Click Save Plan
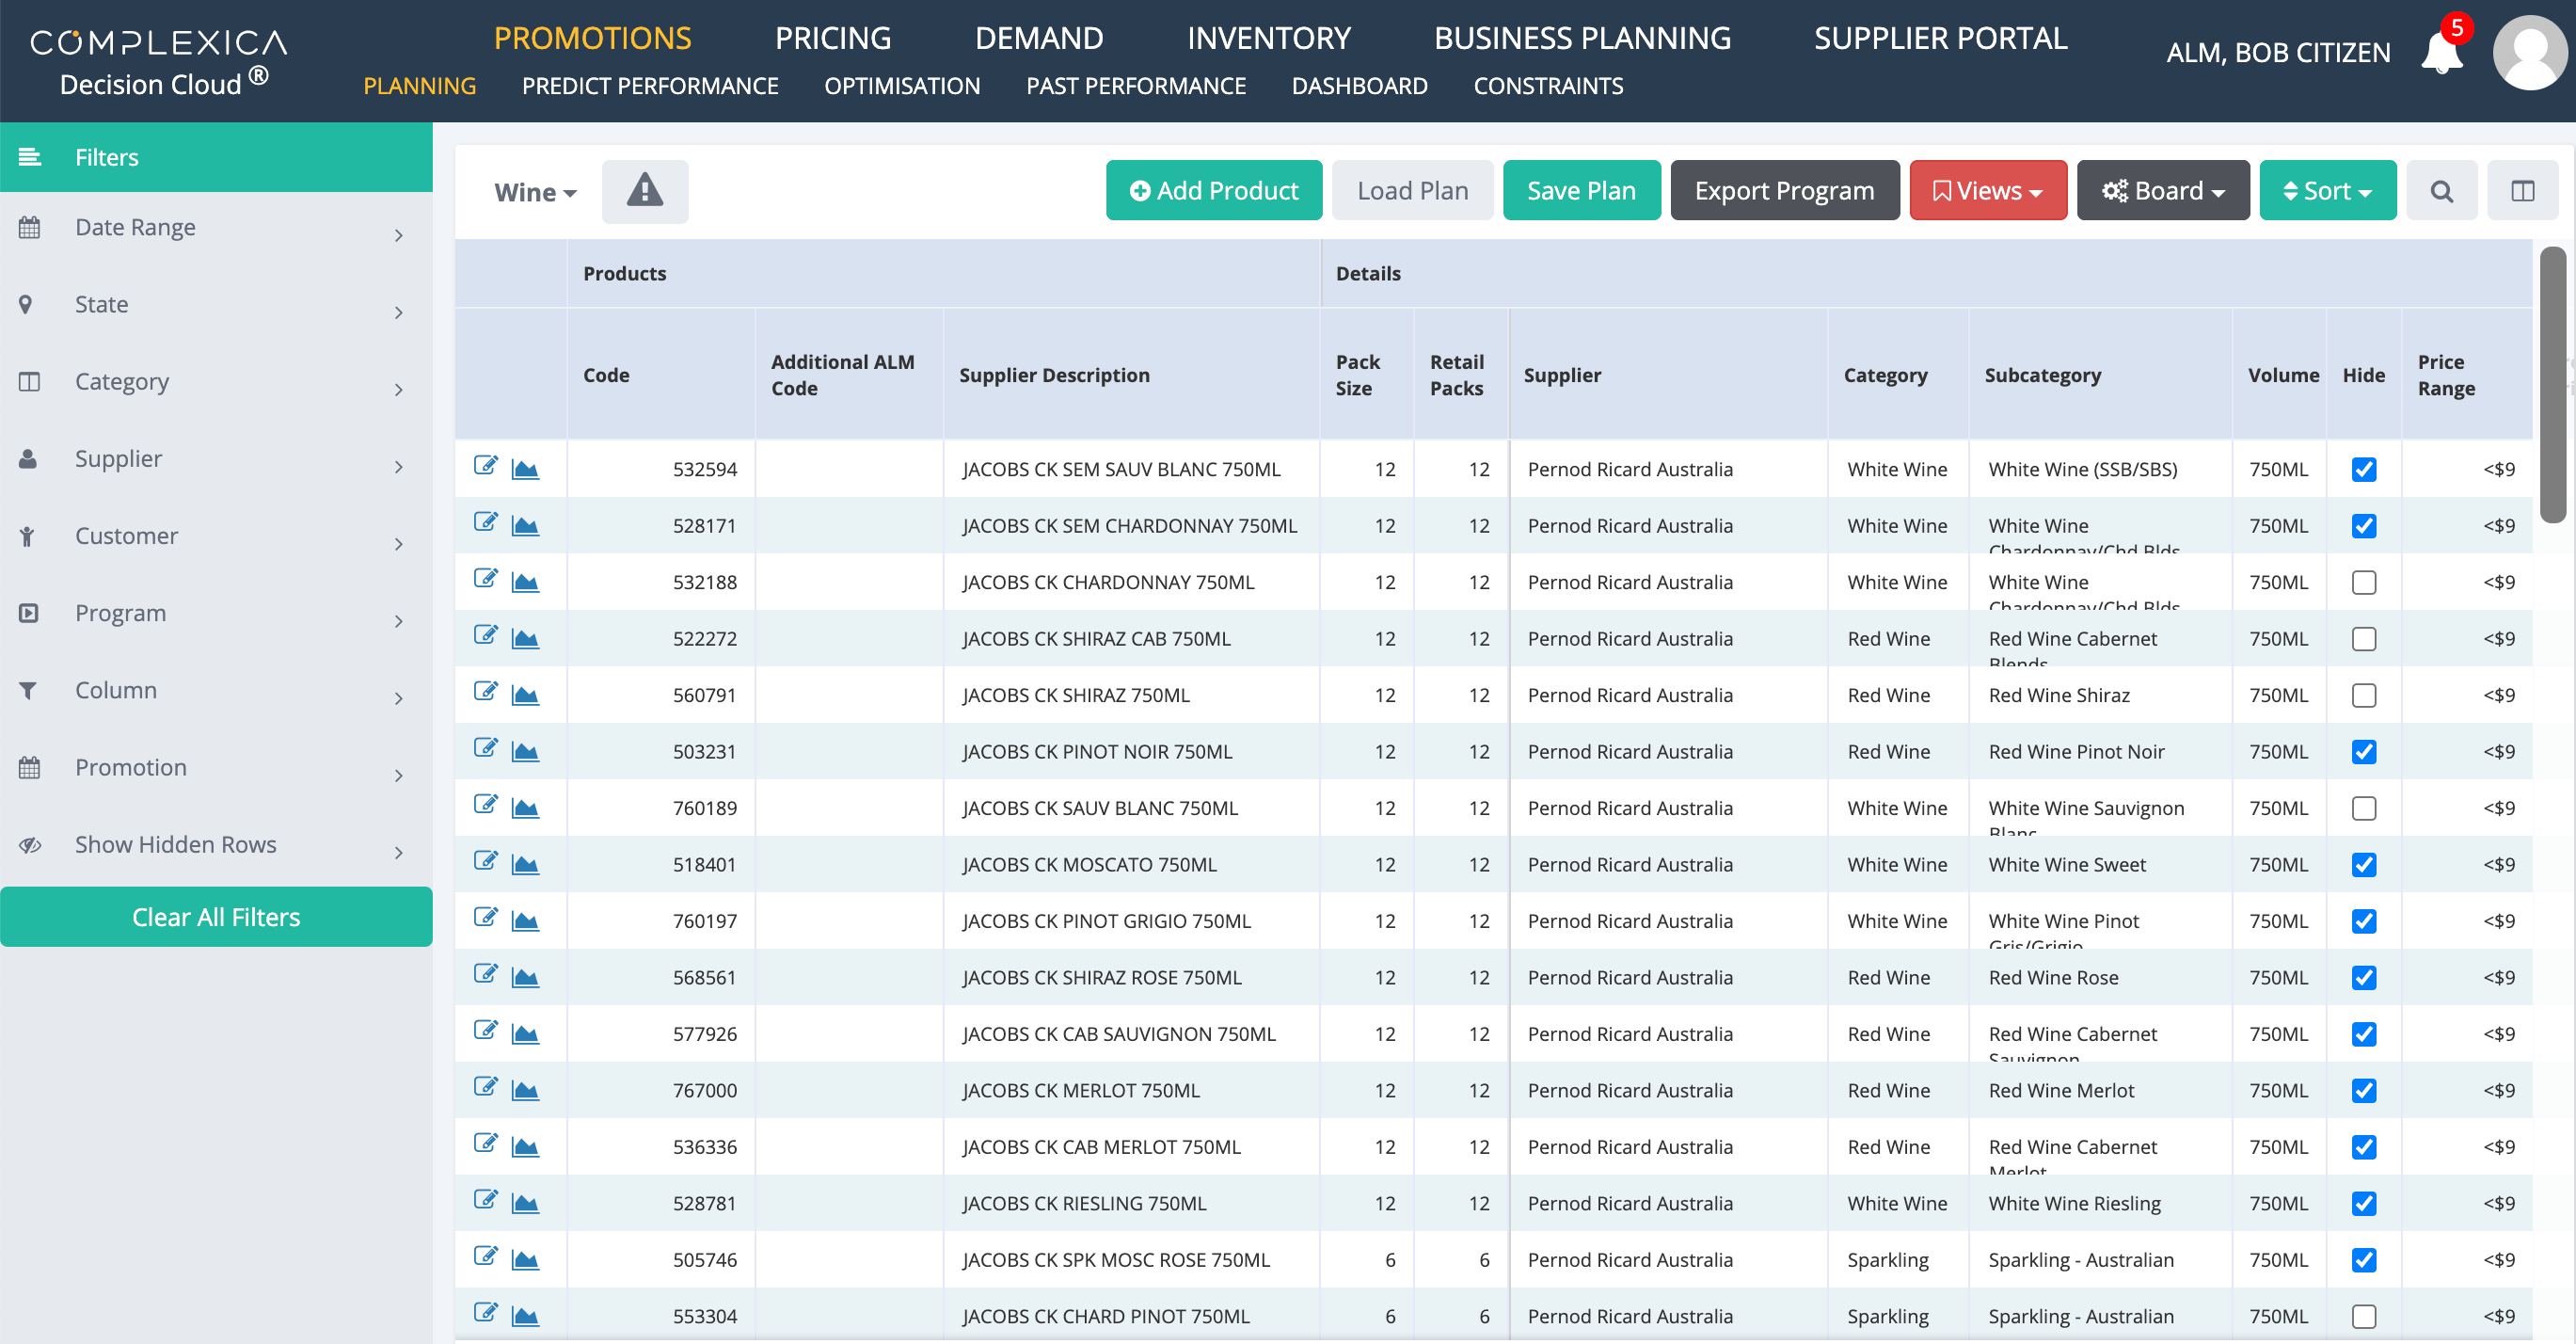The image size is (2576, 1344). point(1581,190)
